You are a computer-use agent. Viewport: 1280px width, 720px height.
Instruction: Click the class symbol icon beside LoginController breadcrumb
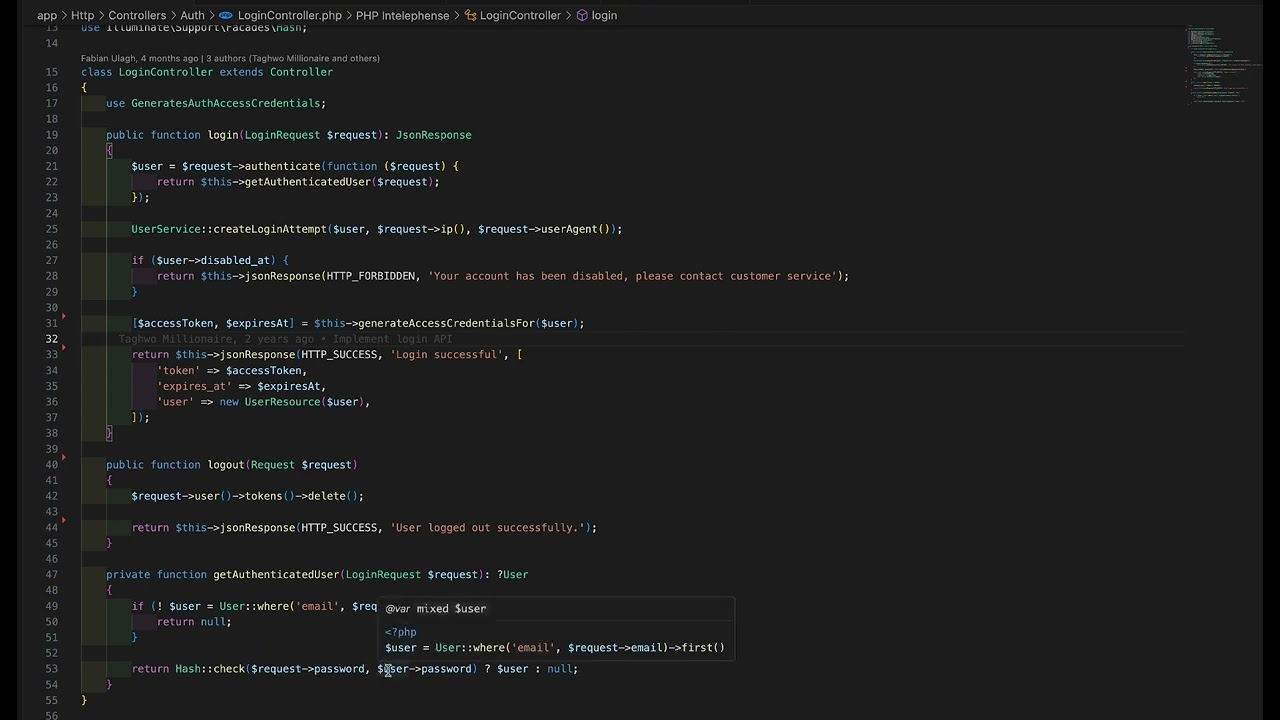[x=470, y=15]
